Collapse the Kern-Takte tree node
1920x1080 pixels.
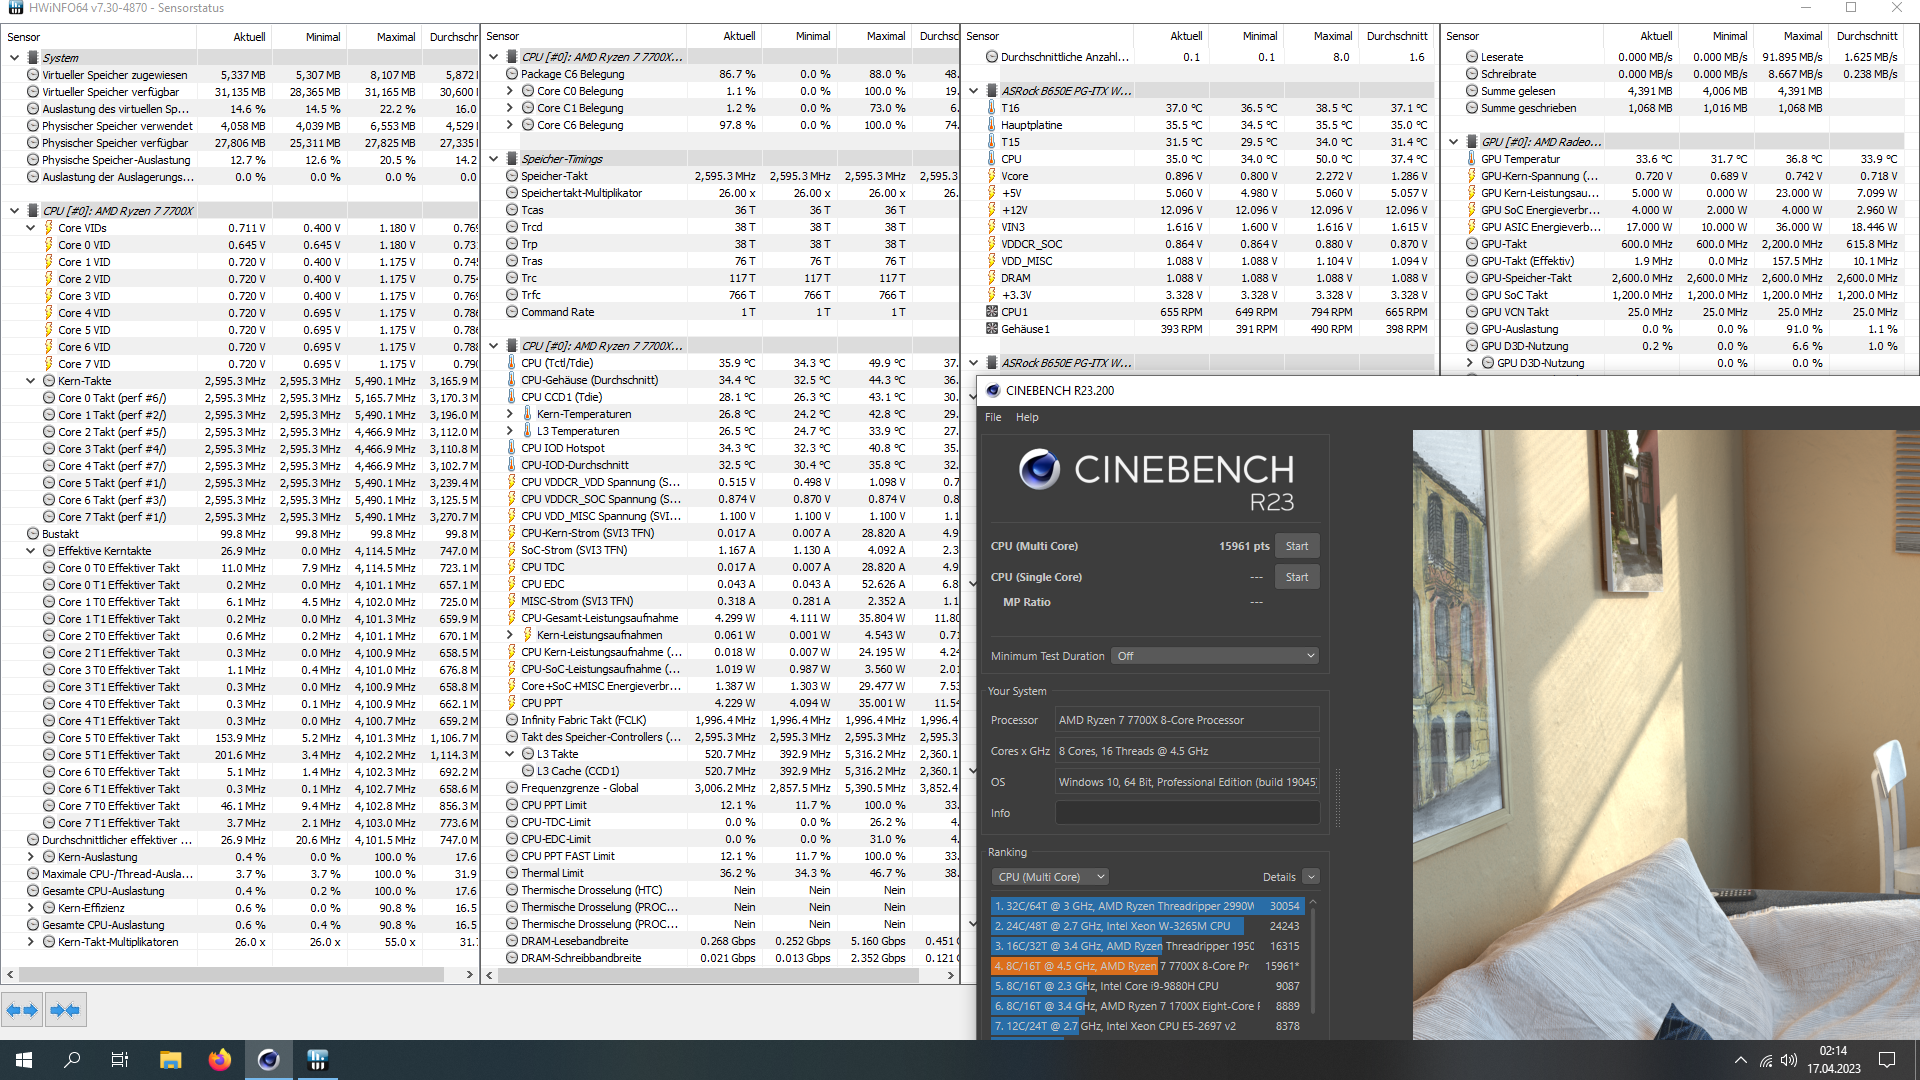(31, 381)
